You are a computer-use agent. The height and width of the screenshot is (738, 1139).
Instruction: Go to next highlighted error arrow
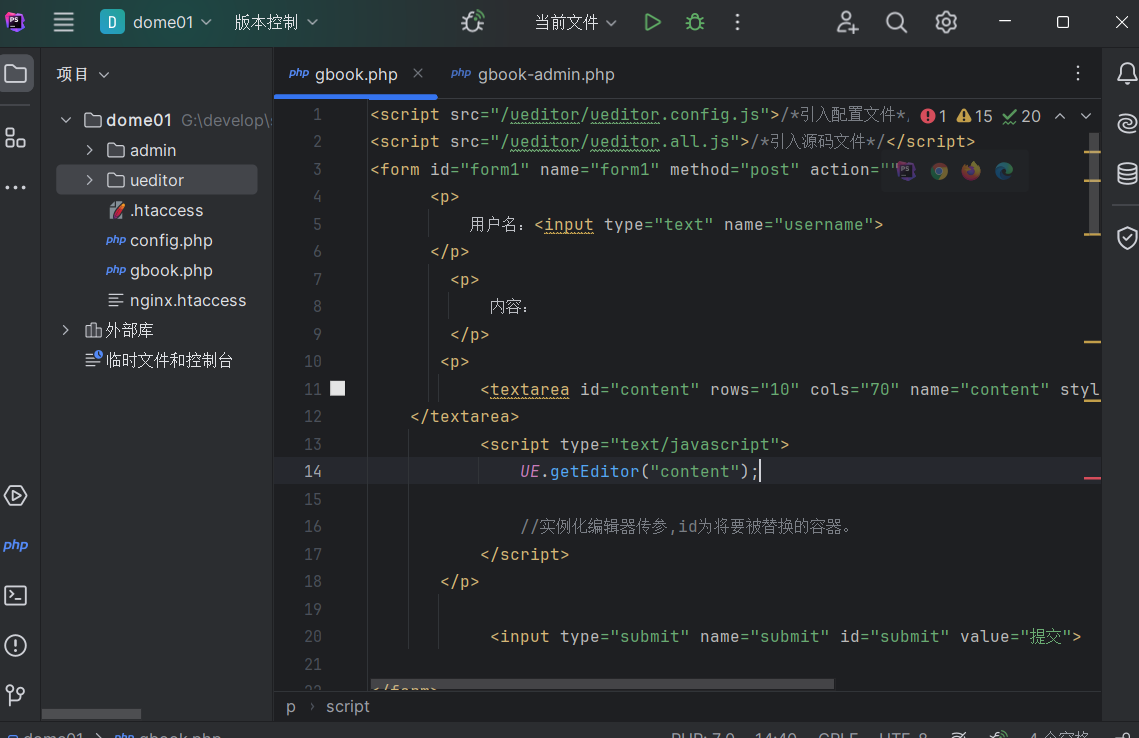[x=1086, y=115]
